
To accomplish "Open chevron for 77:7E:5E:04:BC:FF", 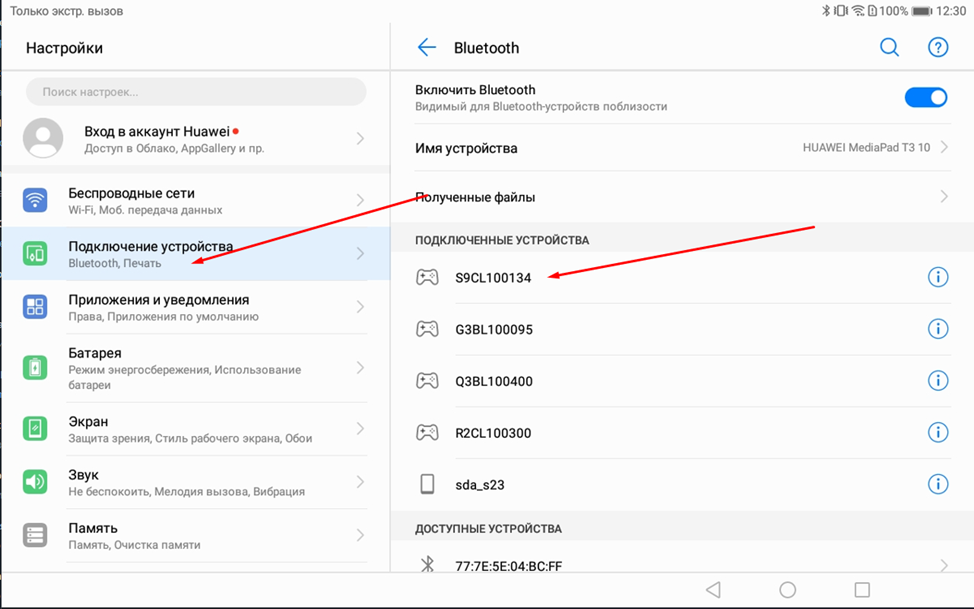I will 944,566.
